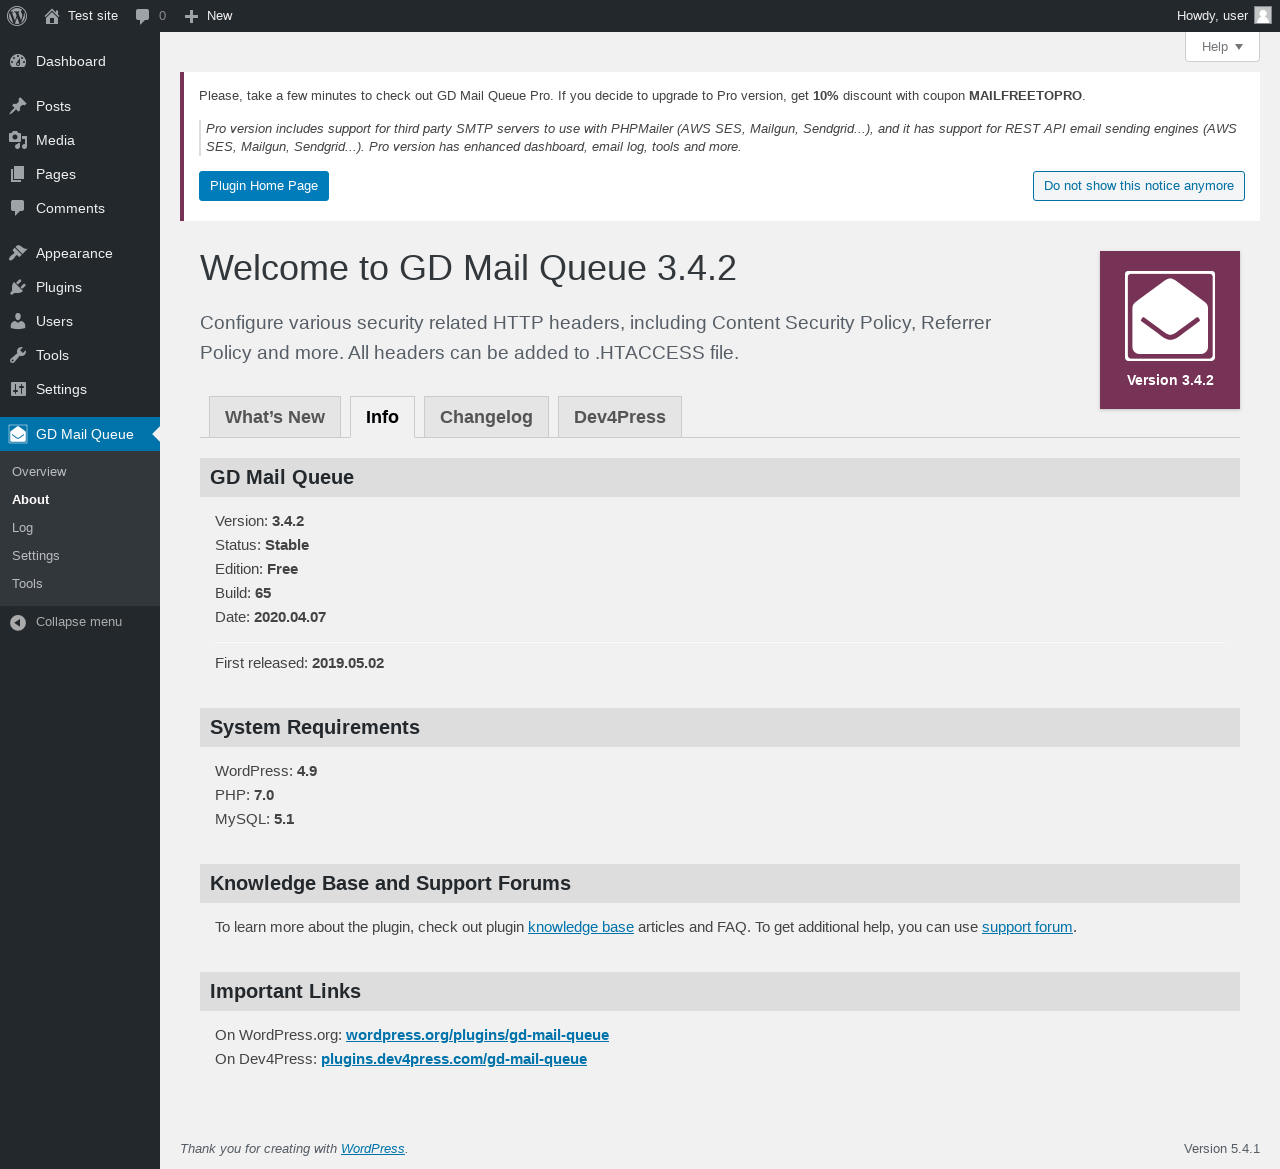Click the Comments speech bubble sidebar icon
Viewport: 1280px width, 1169px height.
coord(18,208)
